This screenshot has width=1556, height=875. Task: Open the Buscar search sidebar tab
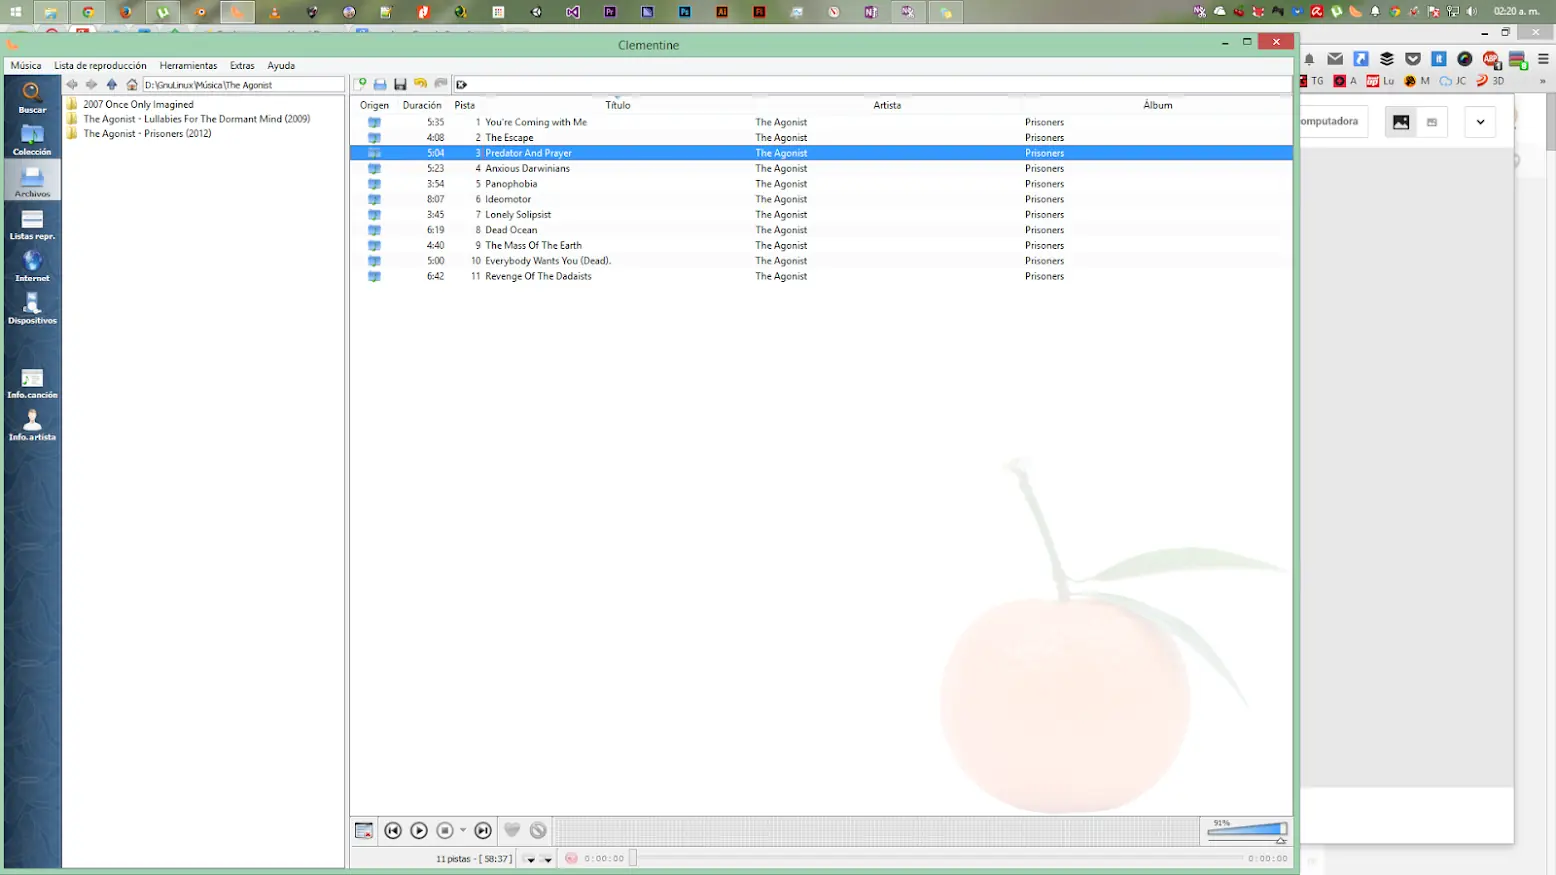[32, 97]
